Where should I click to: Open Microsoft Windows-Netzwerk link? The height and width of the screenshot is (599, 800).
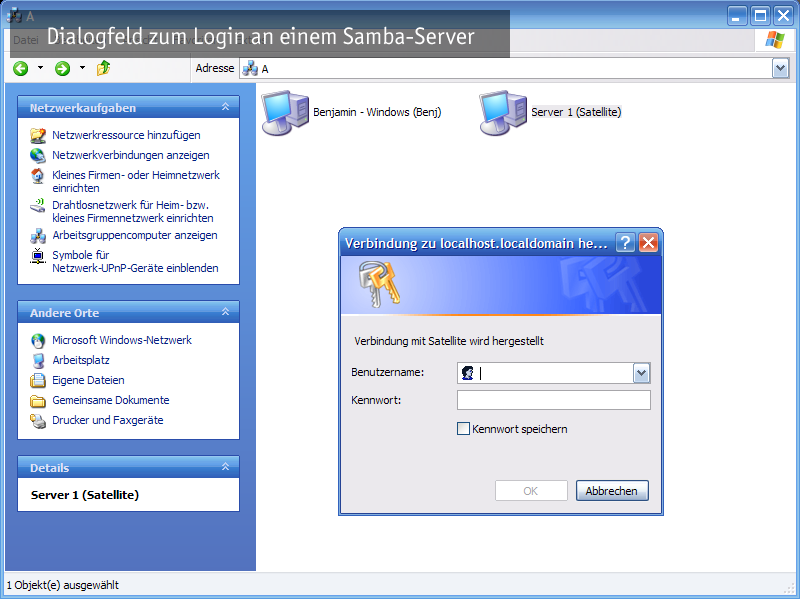[122, 340]
